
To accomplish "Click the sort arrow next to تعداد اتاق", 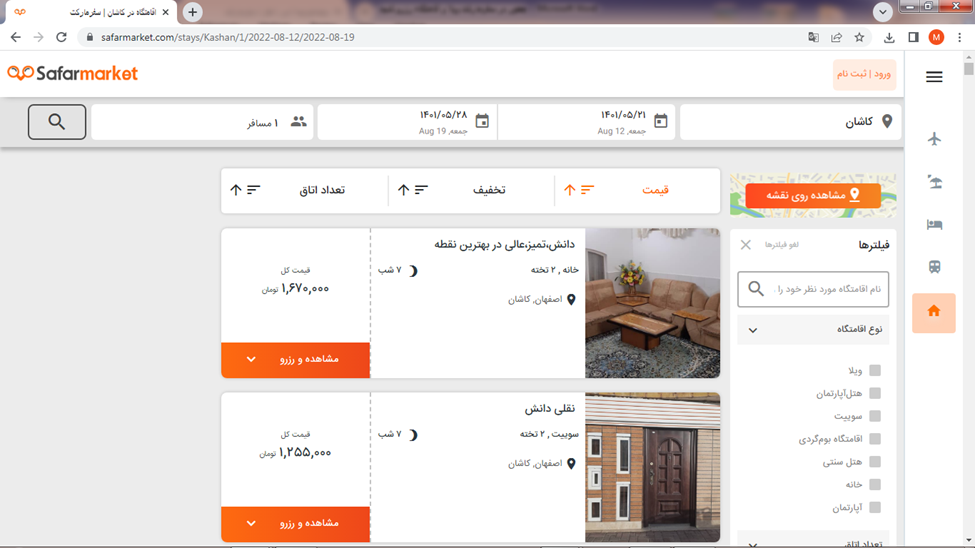I will (x=236, y=190).
